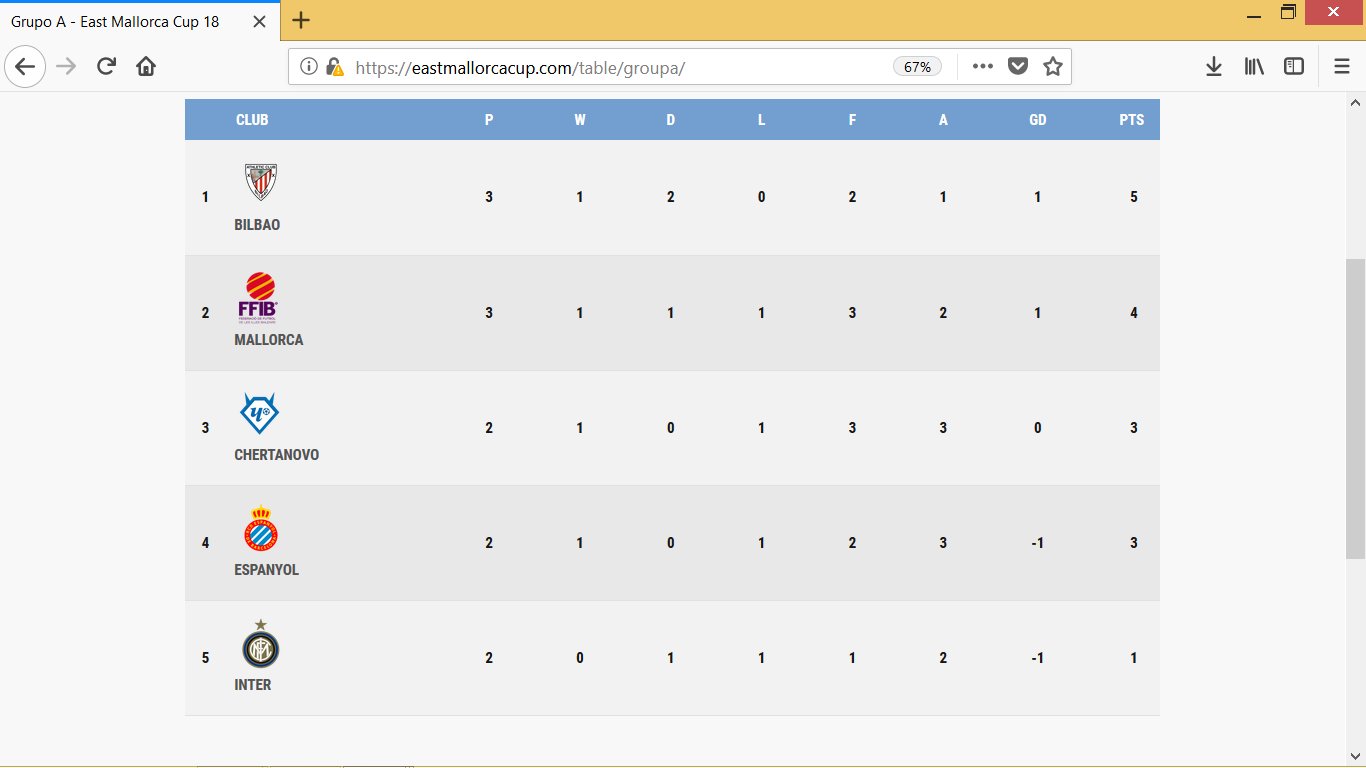Save page to Pocket

(x=1018, y=67)
